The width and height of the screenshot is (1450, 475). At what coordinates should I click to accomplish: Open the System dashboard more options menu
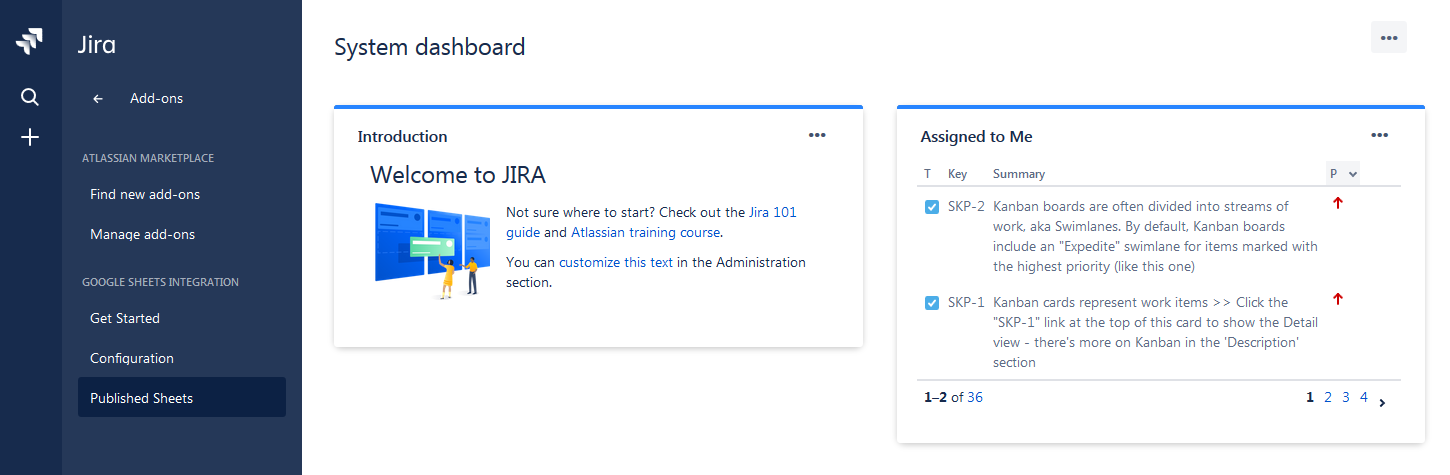tap(1388, 37)
